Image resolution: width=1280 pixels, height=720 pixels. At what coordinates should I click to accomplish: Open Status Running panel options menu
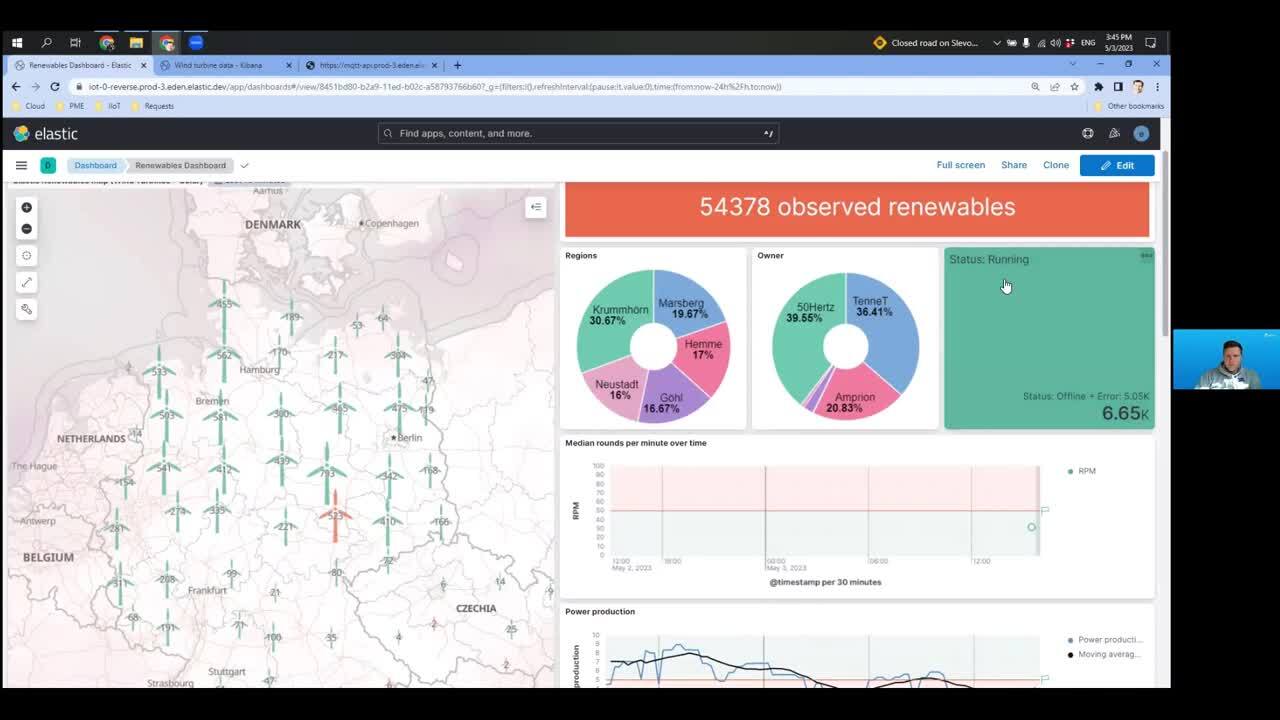point(1146,256)
